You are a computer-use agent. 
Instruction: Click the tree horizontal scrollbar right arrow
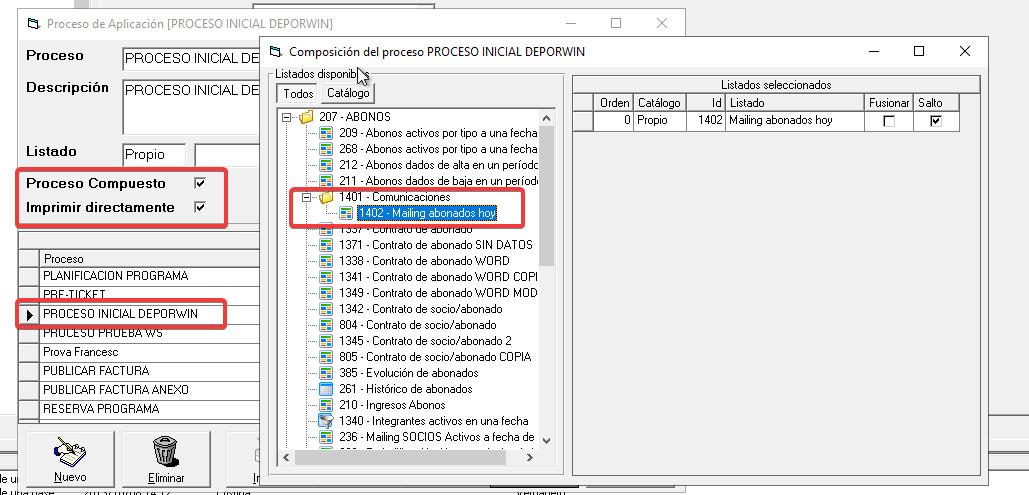pyautogui.click(x=530, y=458)
